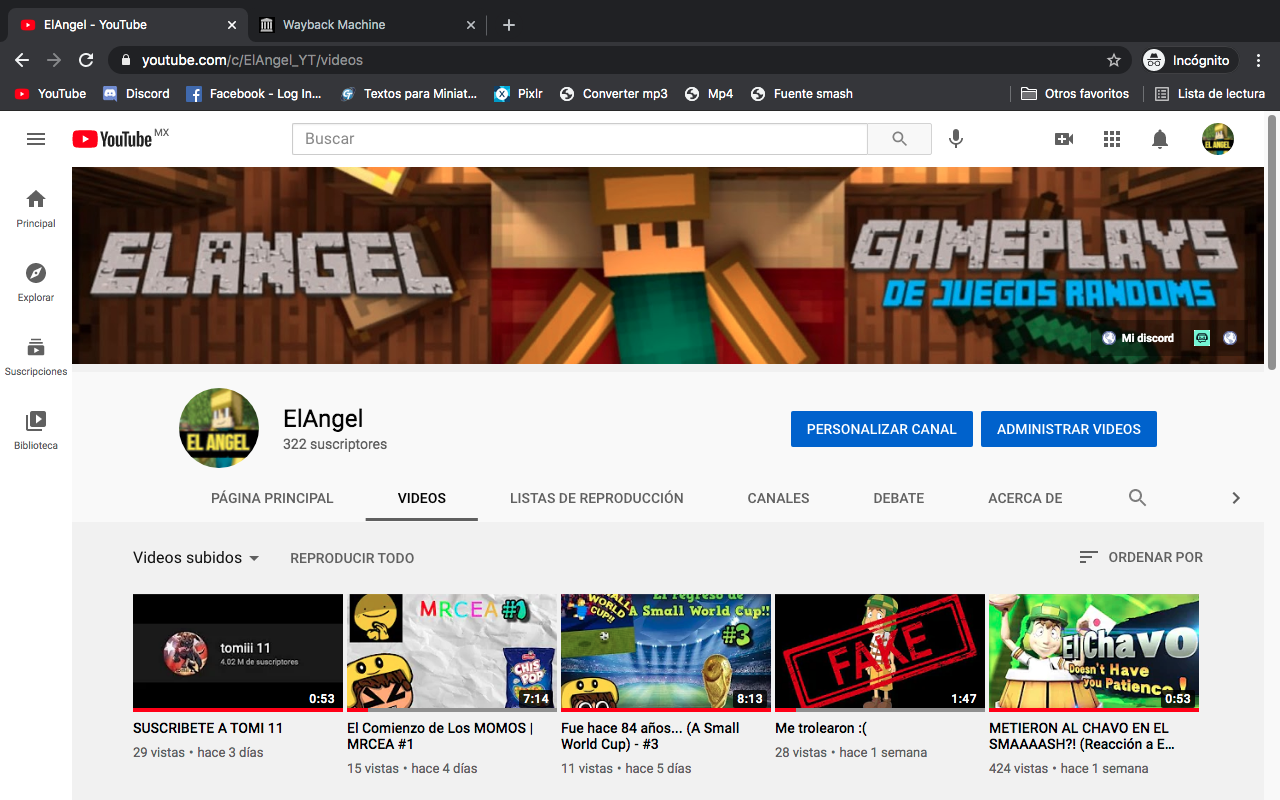Select the Videos channel tab

click(x=422, y=498)
